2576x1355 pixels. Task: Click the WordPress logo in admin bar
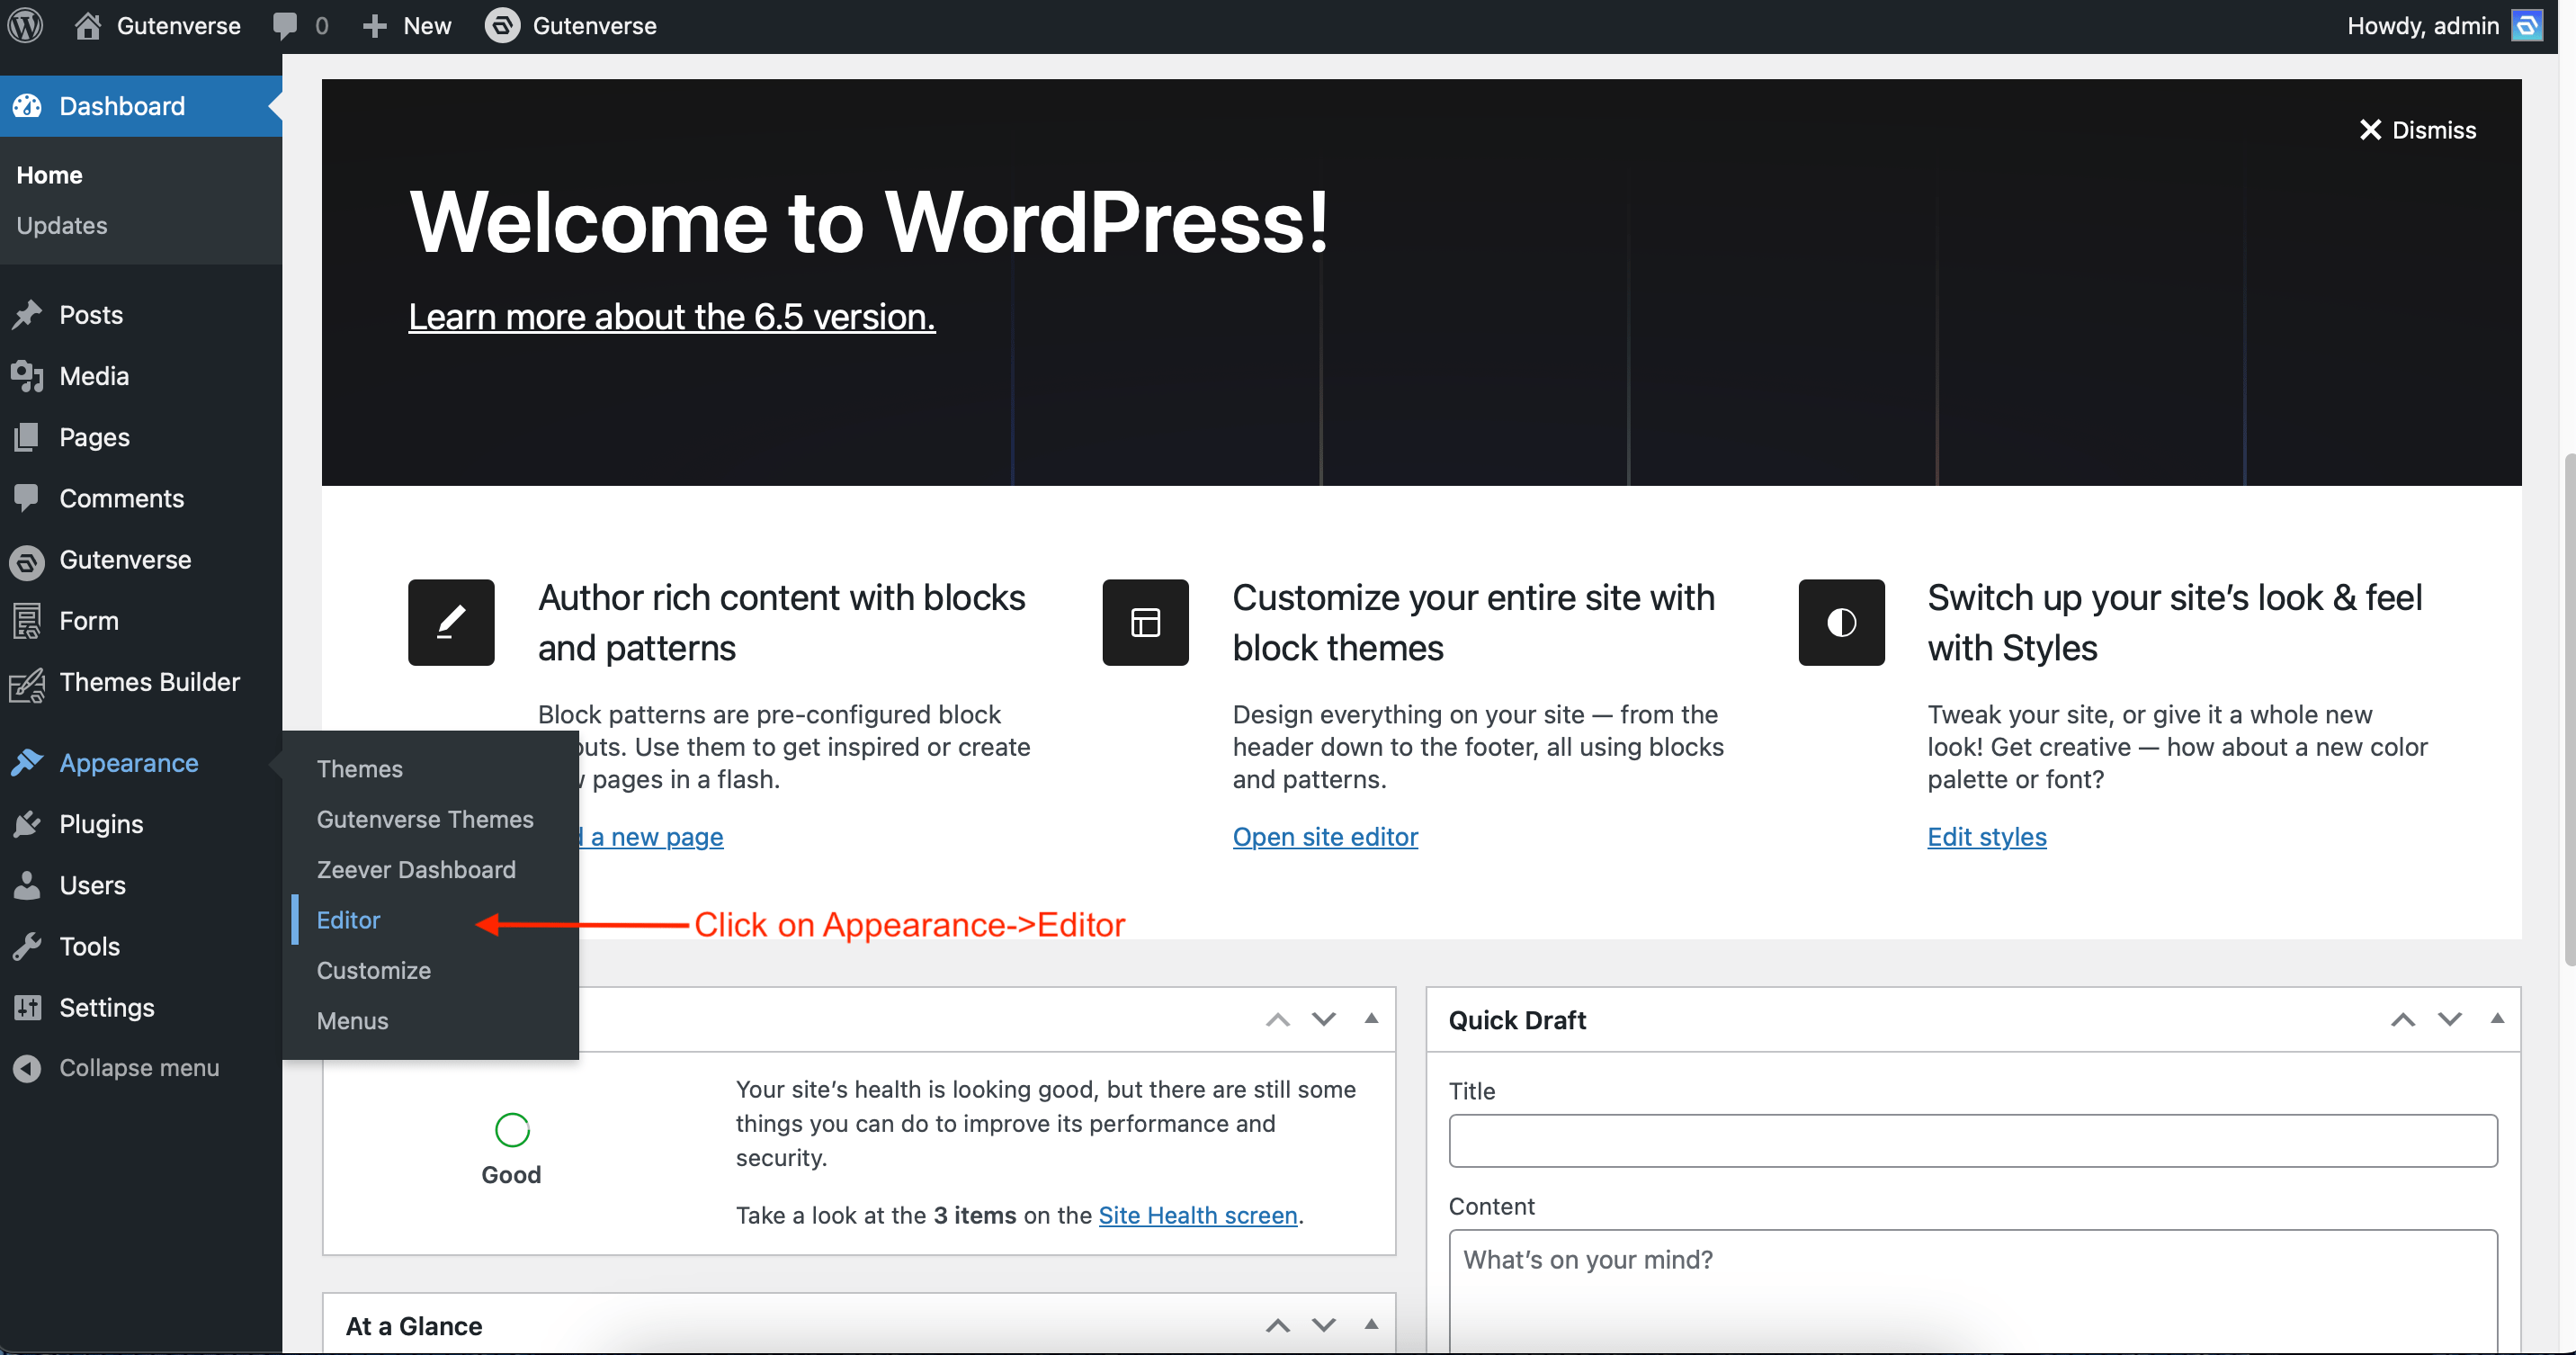click(25, 25)
